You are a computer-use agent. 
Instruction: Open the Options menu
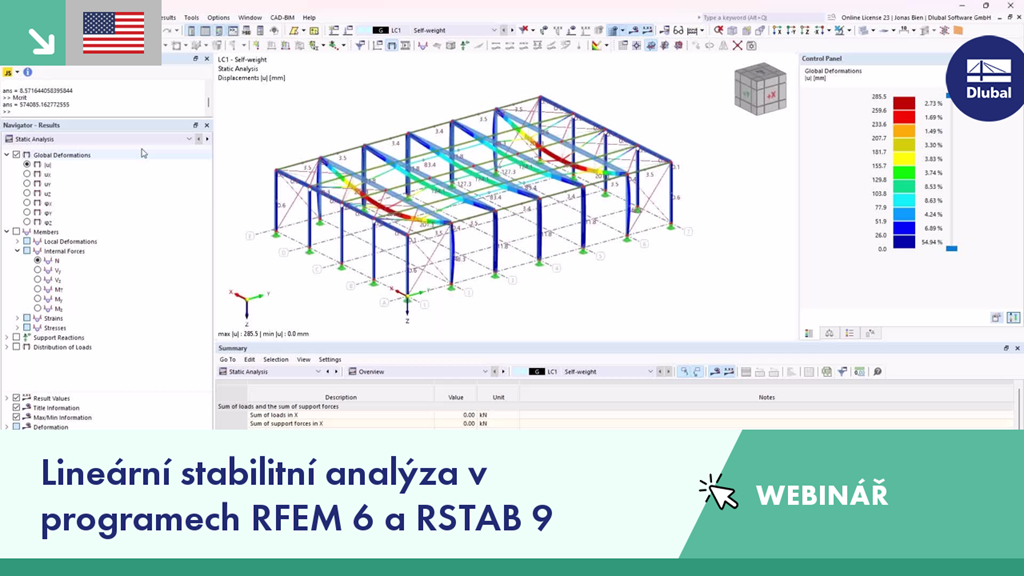218,18
